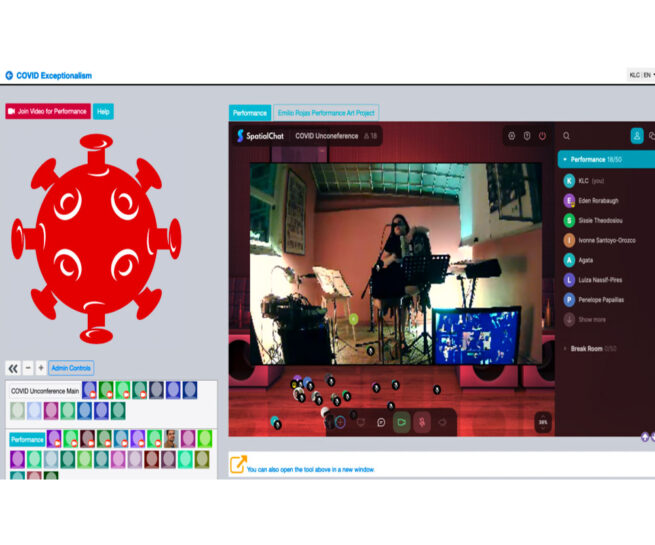Viewport: 655px width, 545px height.
Task: Click the SpatialChat logo
Action: pyautogui.click(x=260, y=136)
